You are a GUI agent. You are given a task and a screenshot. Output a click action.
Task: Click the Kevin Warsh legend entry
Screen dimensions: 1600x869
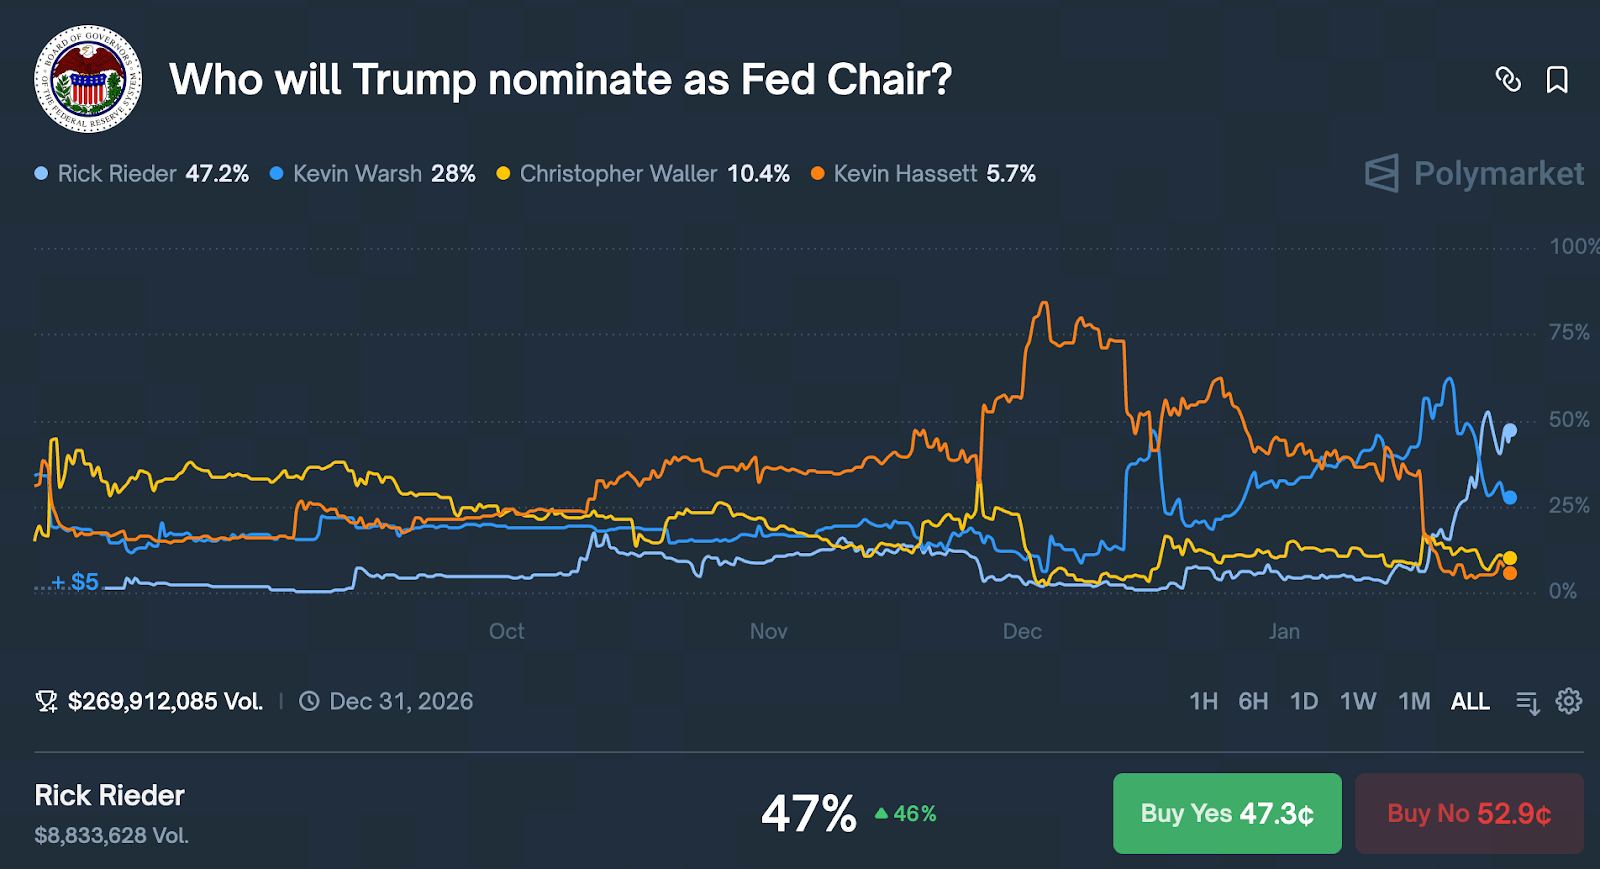pos(372,174)
